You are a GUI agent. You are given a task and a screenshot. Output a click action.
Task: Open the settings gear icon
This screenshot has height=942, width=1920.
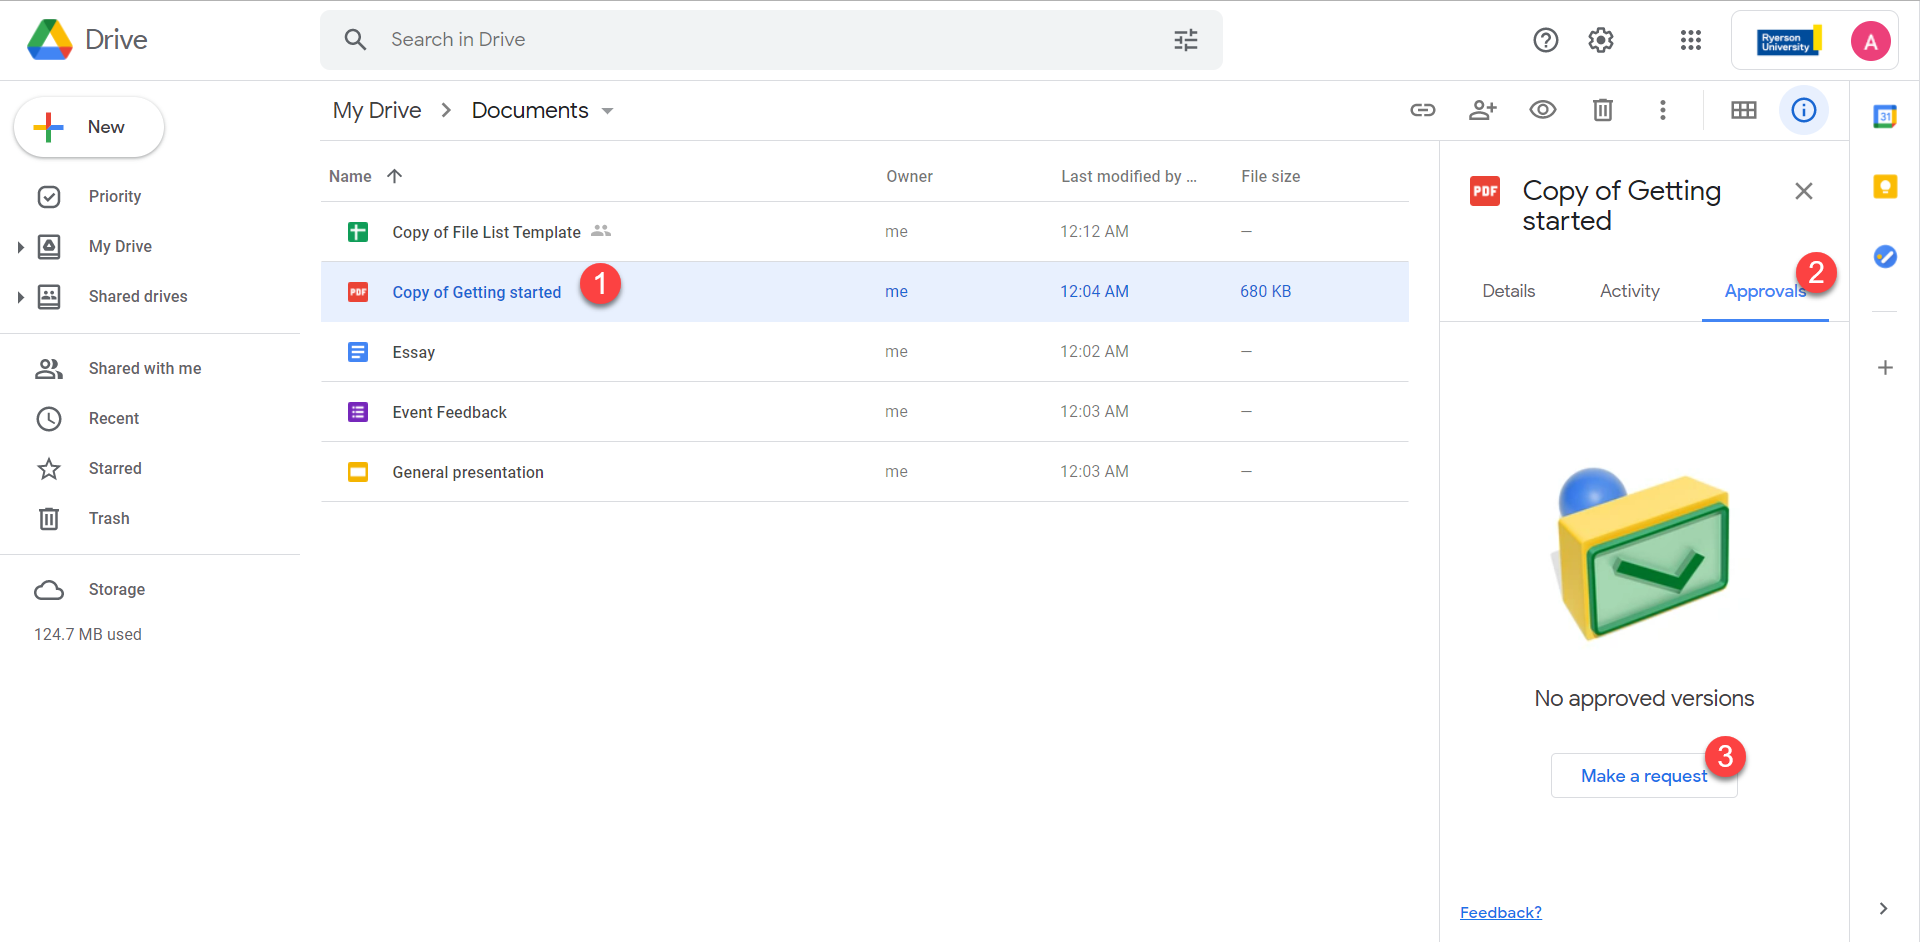coord(1601,40)
